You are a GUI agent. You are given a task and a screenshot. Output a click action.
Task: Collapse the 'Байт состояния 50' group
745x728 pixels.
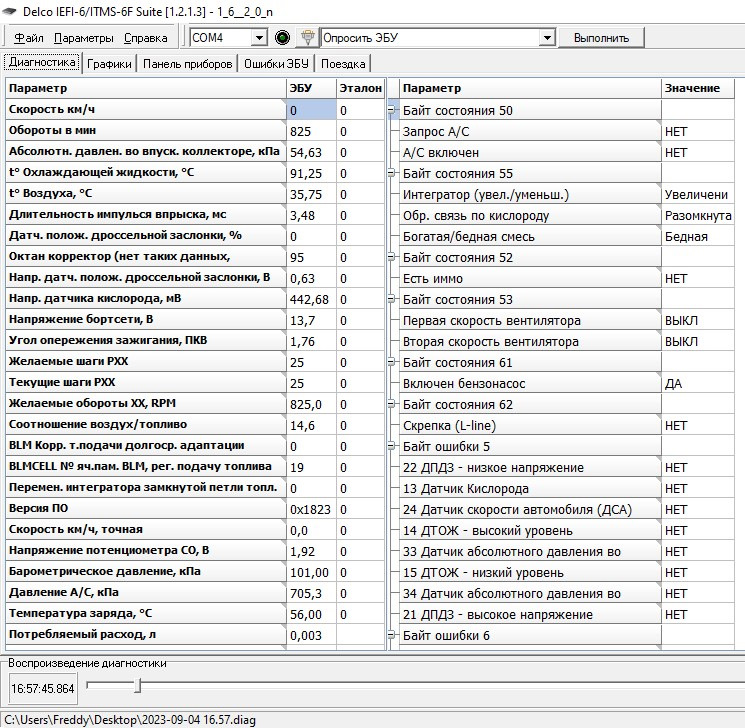(x=393, y=110)
